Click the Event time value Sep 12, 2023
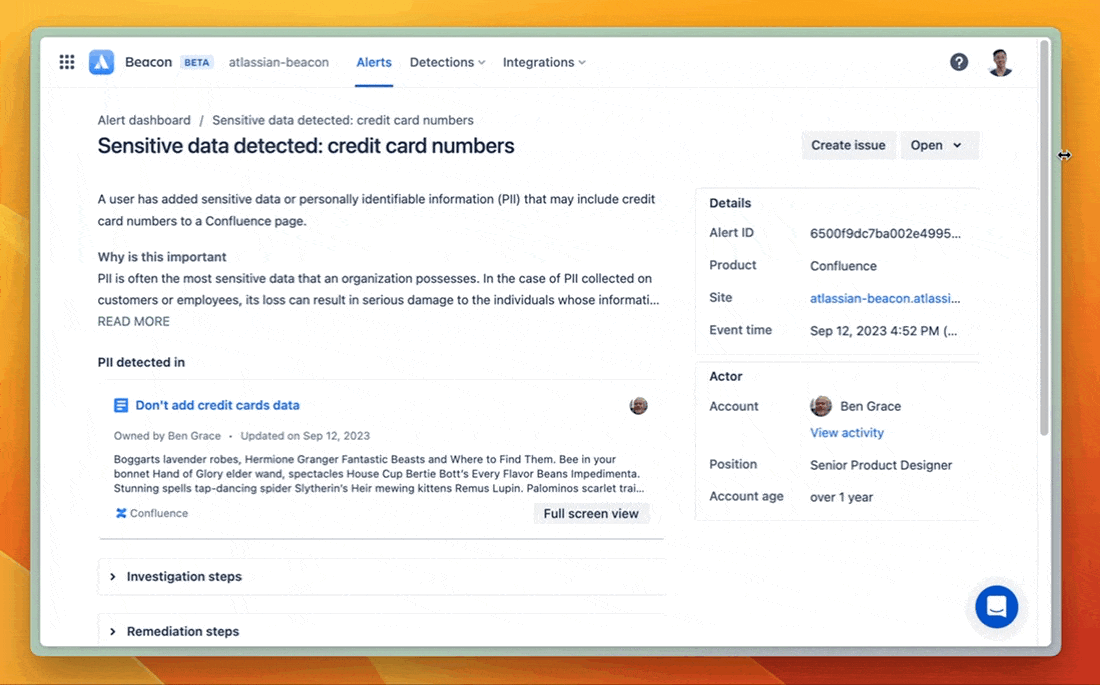This screenshot has height=685, width=1100. tap(883, 331)
